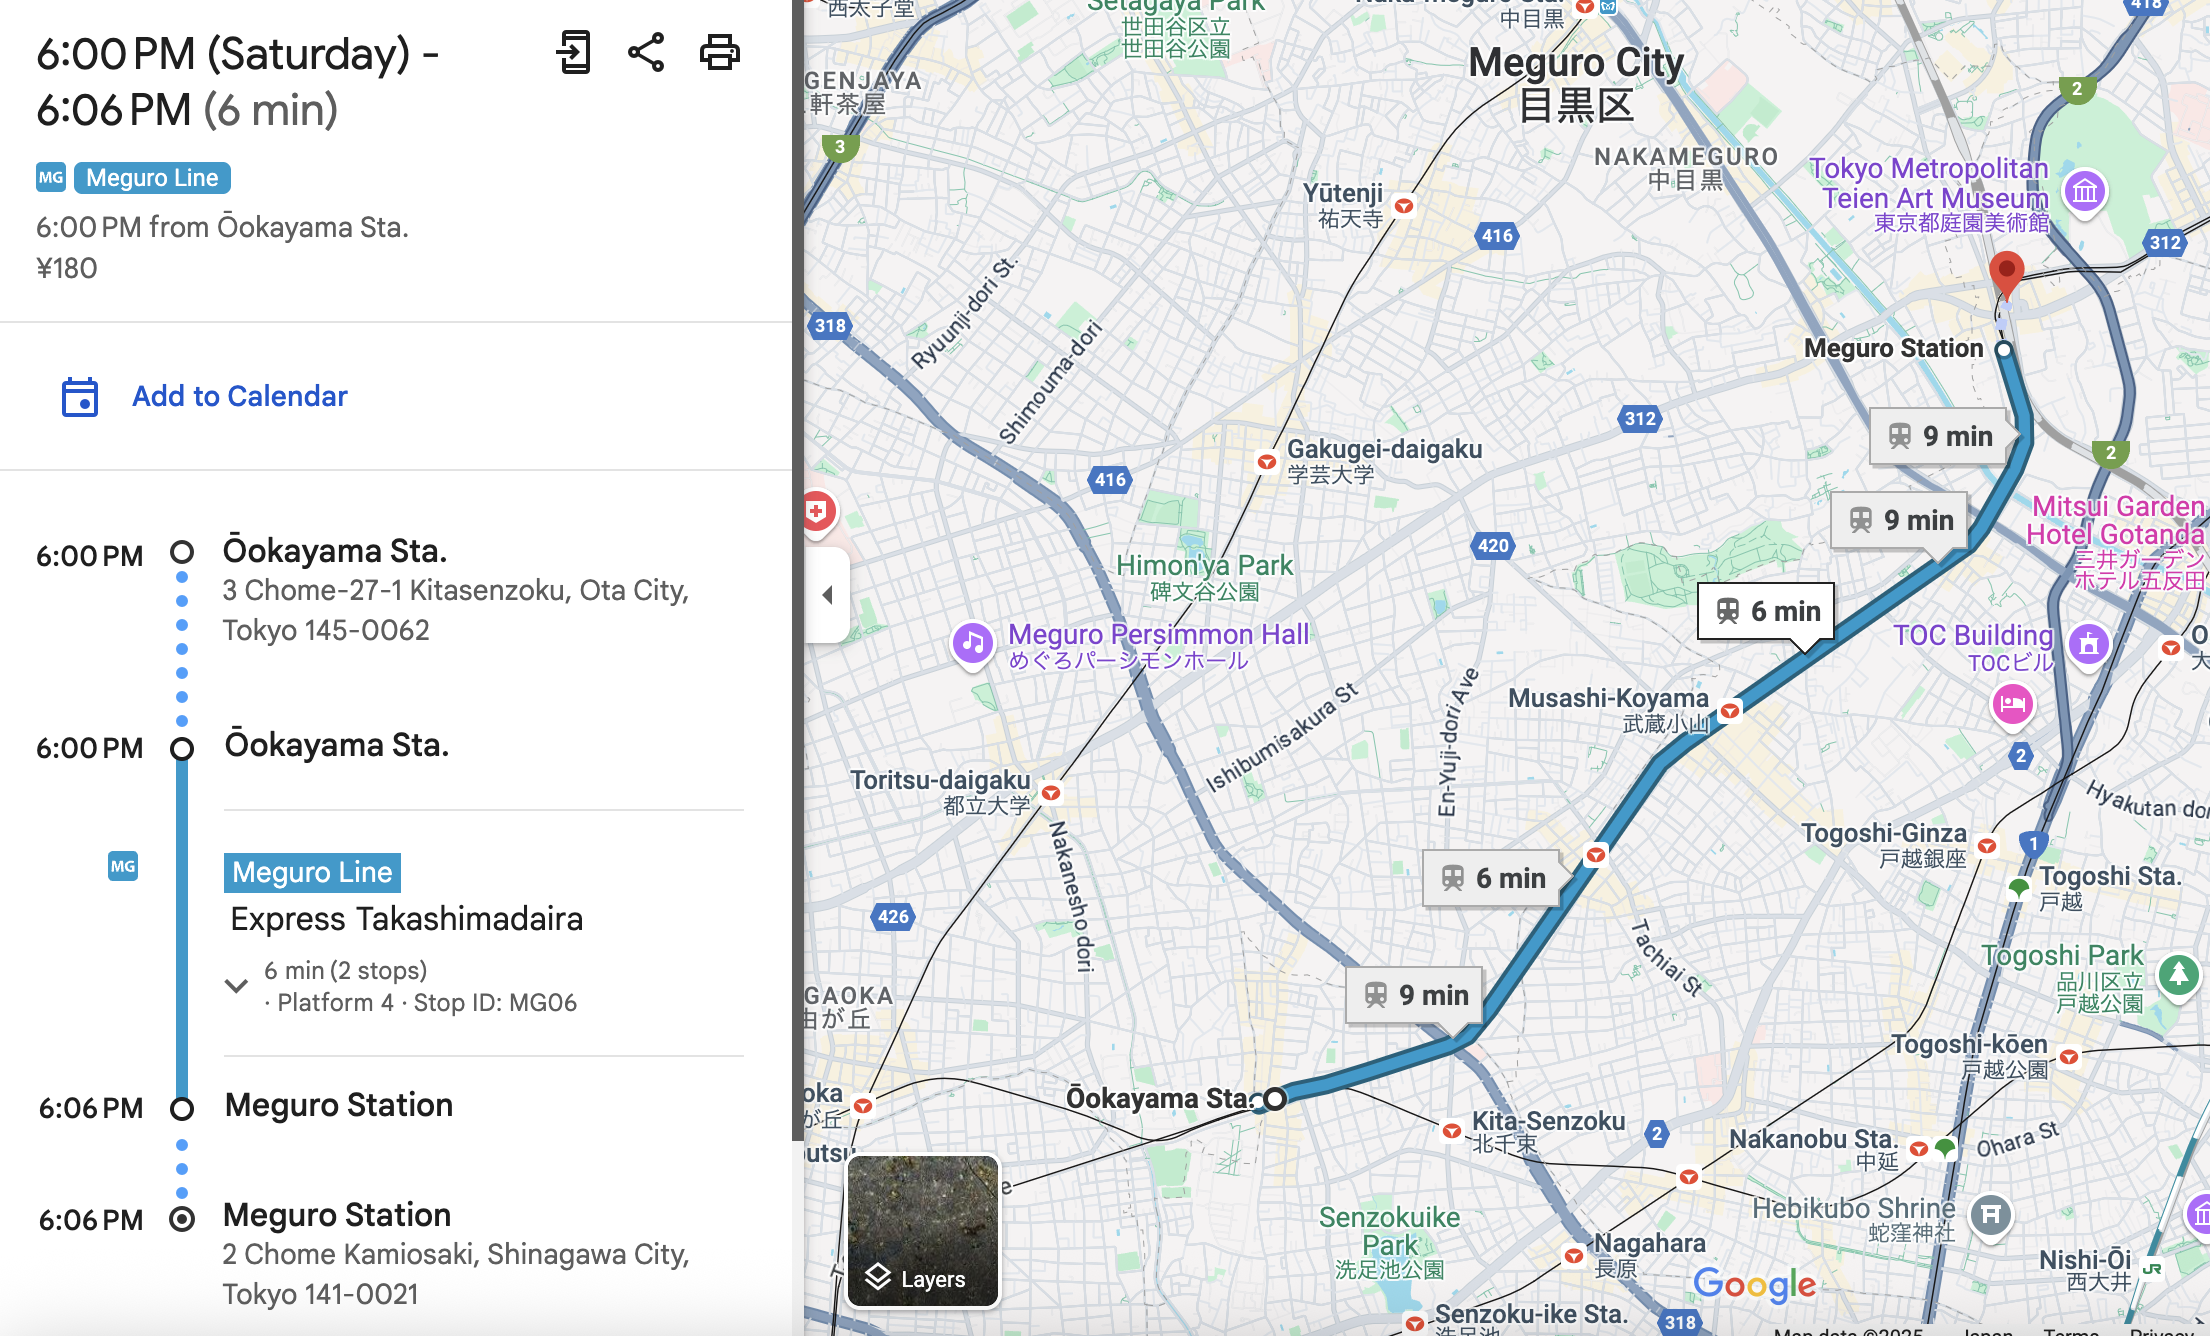This screenshot has height=1336, width=2210.
Task: Open the Layers map thumbnail
Action: [923, 1231]
